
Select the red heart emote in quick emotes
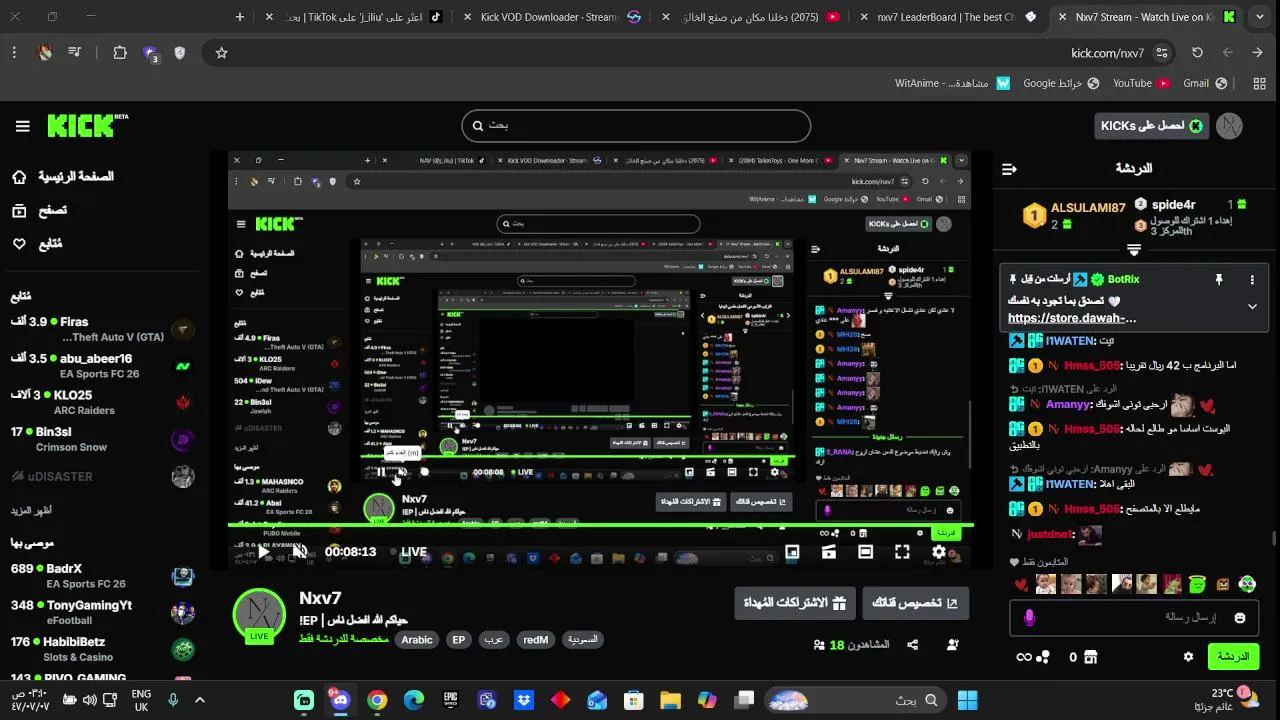coord(1021,584)
